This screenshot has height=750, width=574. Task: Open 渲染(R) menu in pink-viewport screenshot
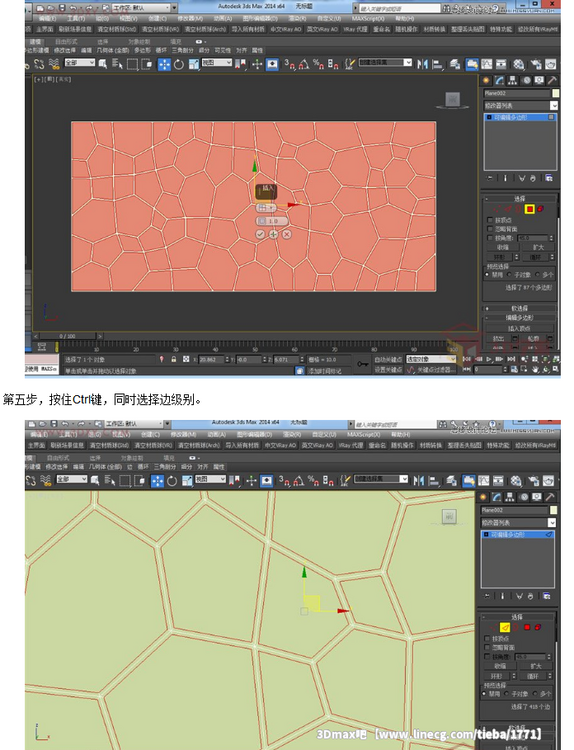coord(298,18)
